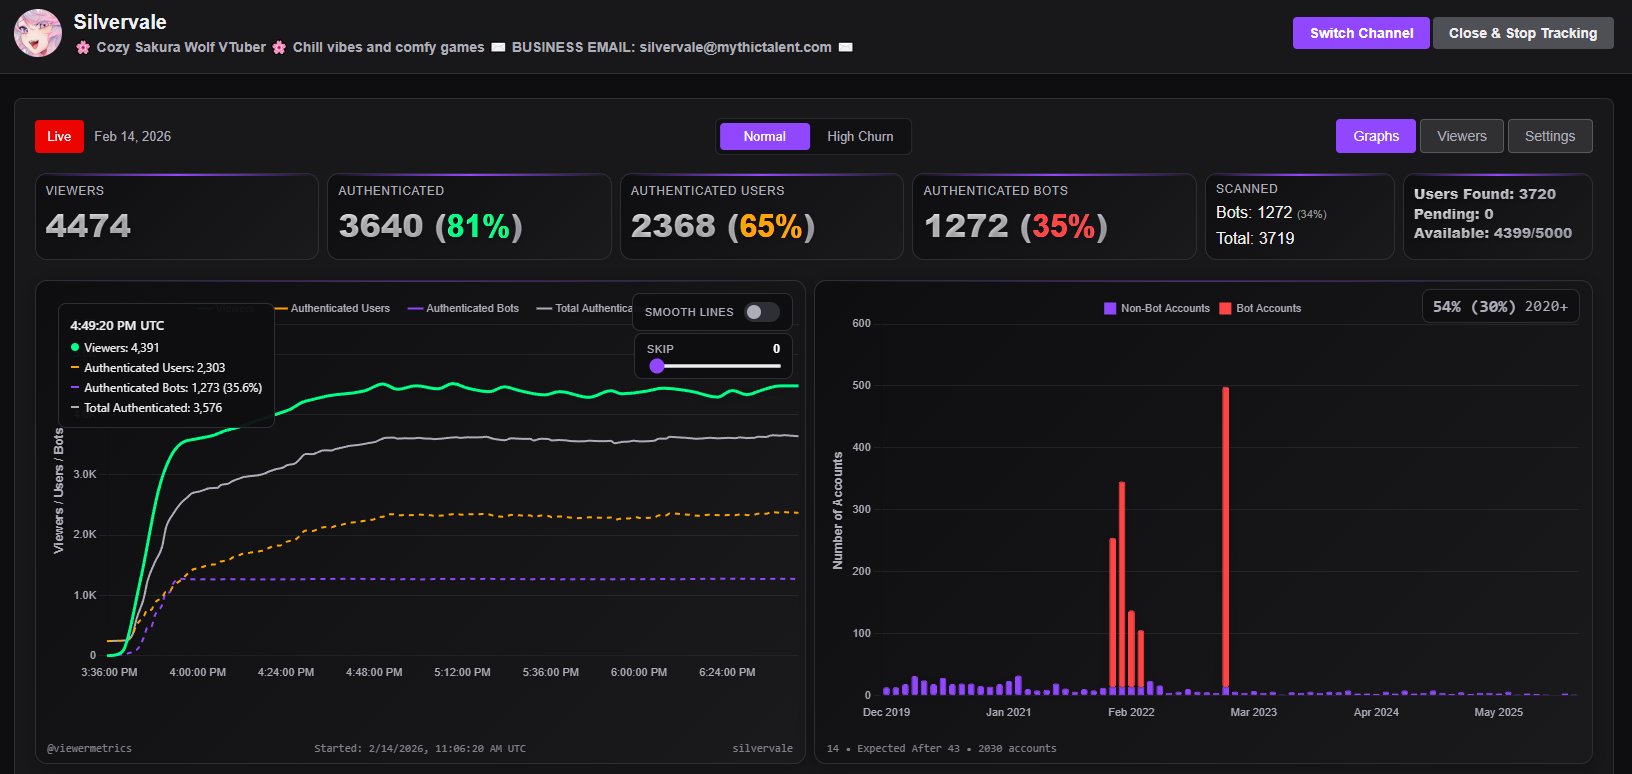Toggle Non-Bot Accounts legend entry
The width and height of the screenshot is (1632, 774).
click(1157, 308)
